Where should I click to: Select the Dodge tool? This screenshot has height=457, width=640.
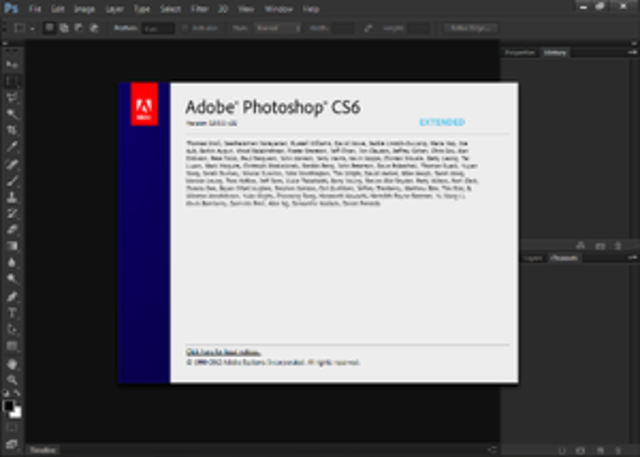pyautogui.click(x=12, y=279)
